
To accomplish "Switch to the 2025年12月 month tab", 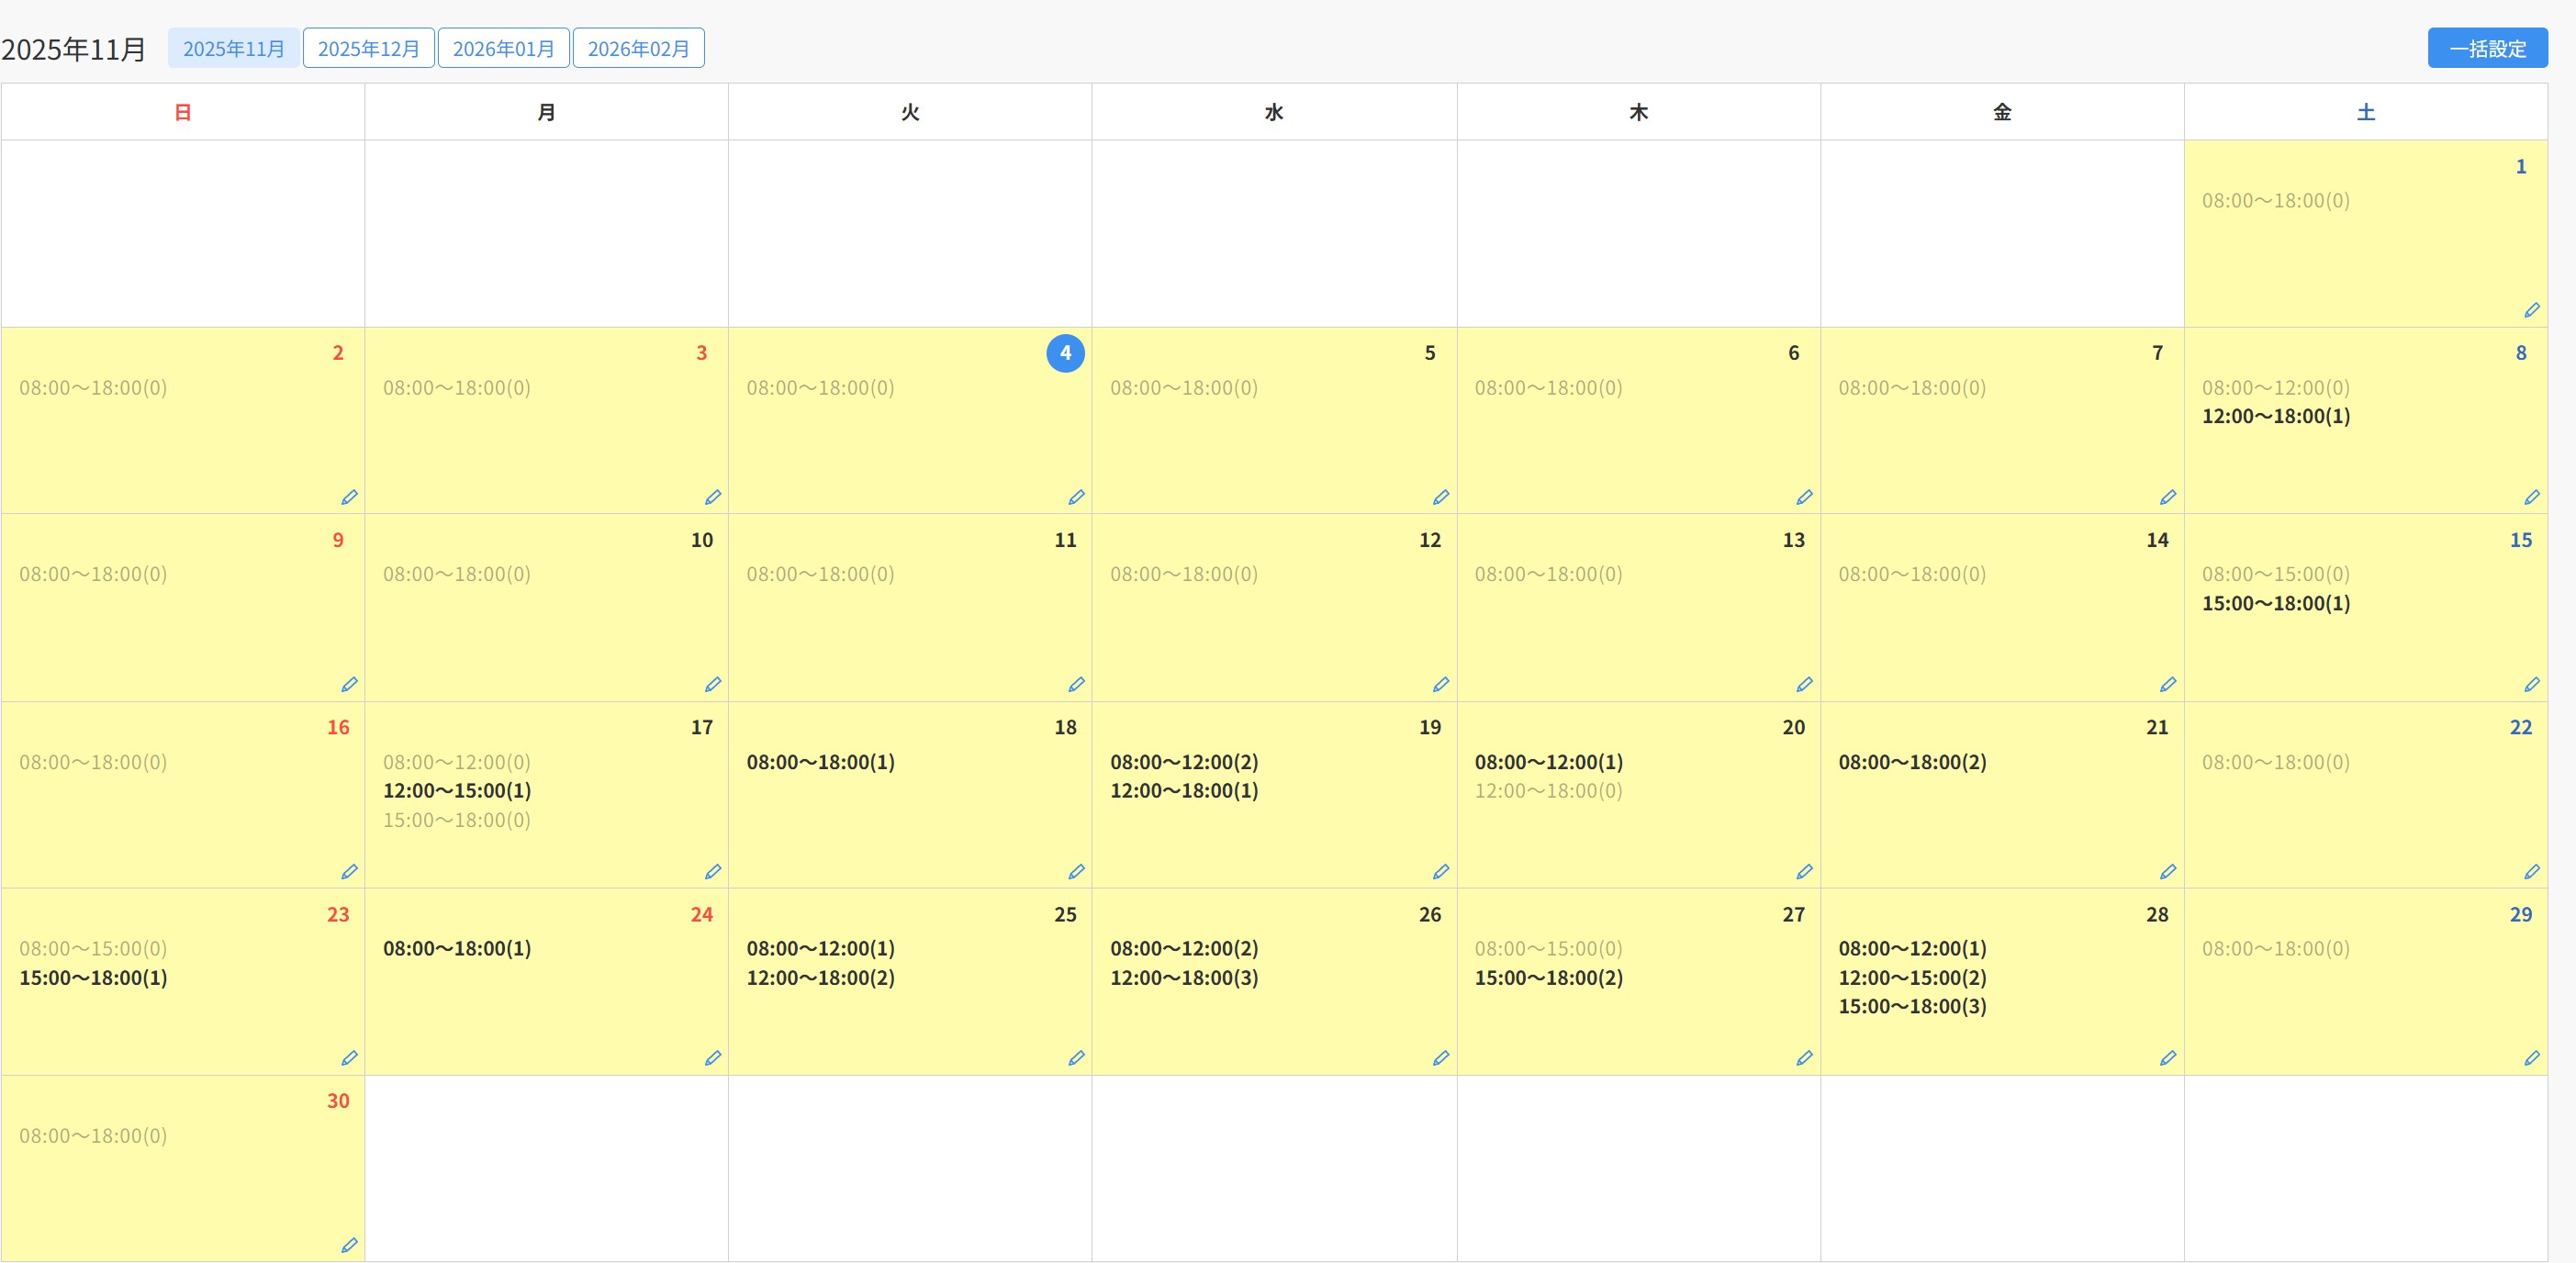I will click(368, 48).
